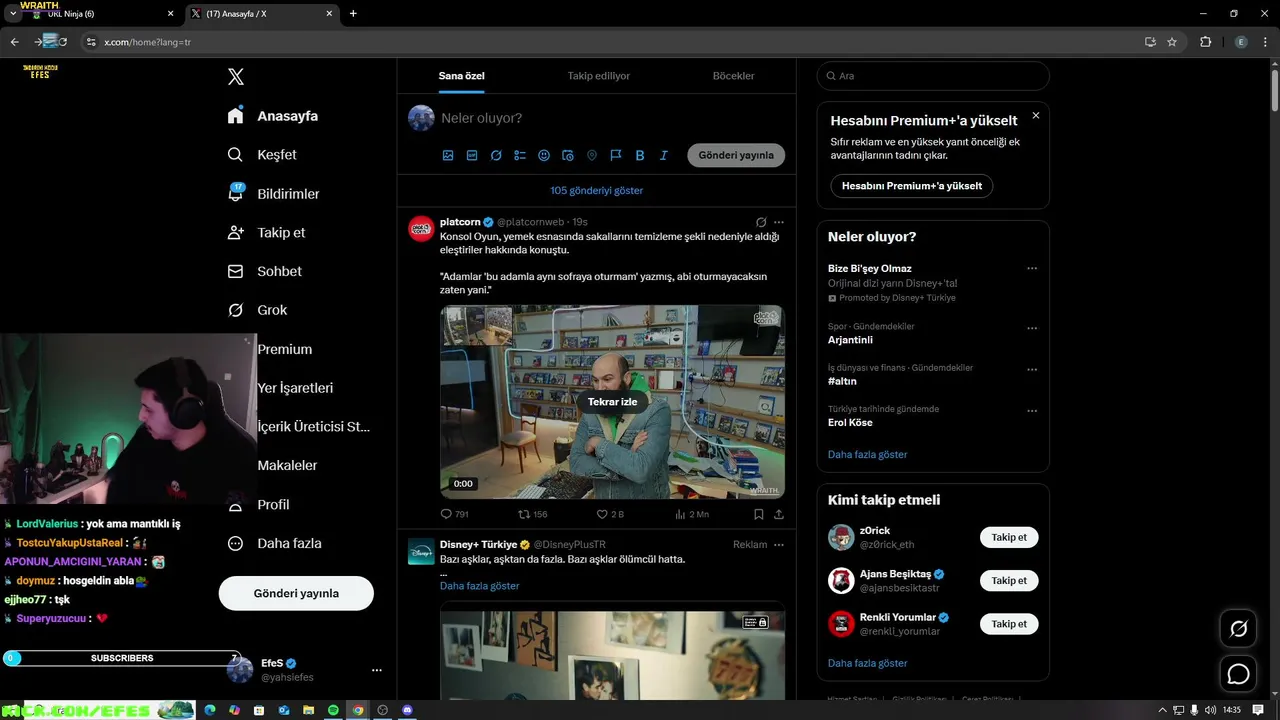Open options for #altın trend

pyautogui.click(x=1032, y=369)
